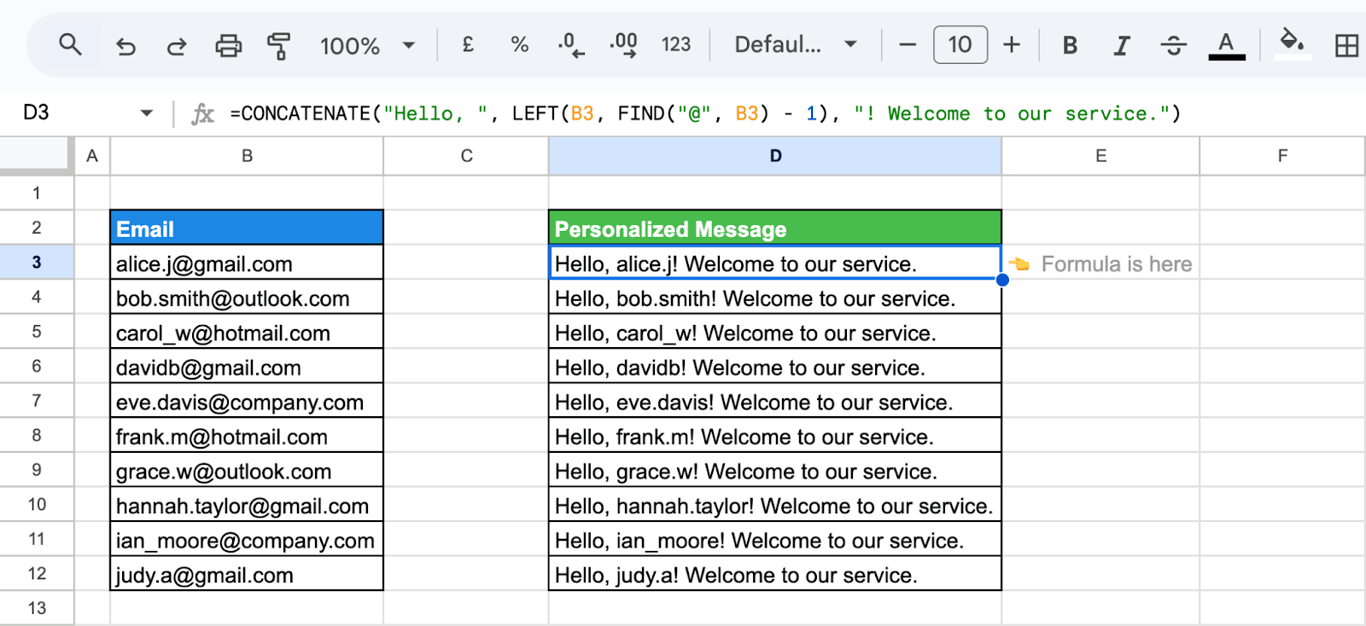Print the spreadsheet
Image resolution: width=1366 pixels, height=626 pixels.
(229, 45)
